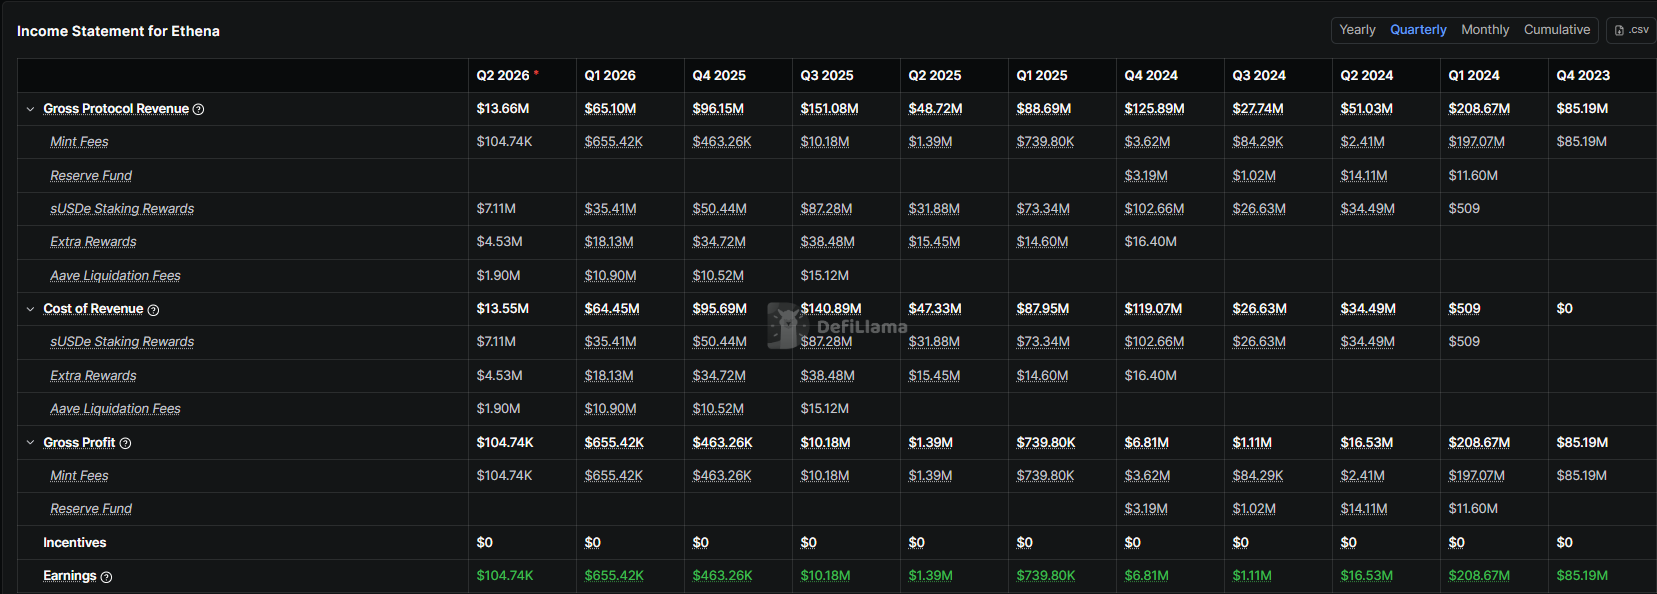This screenshot has width=1657, height=594.
Task: Click the help icon next to Cost of Revenue
Action: pos(153,310)
